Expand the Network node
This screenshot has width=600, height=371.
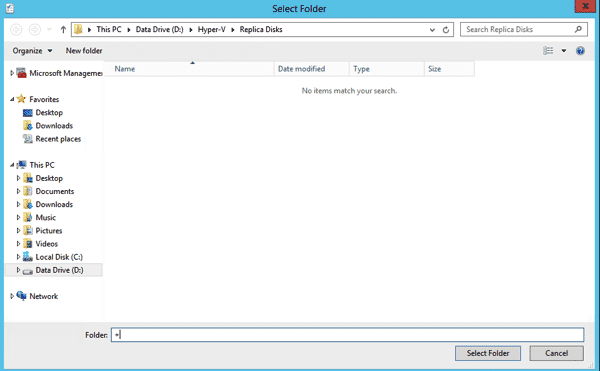pos(12,296)
